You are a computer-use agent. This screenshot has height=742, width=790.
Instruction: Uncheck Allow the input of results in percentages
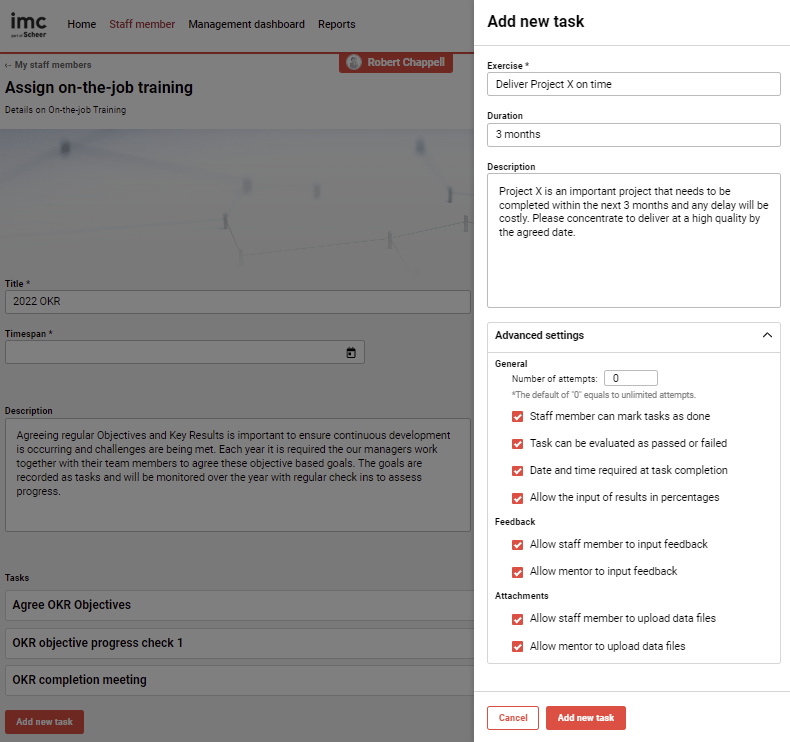tap(517, 498)
